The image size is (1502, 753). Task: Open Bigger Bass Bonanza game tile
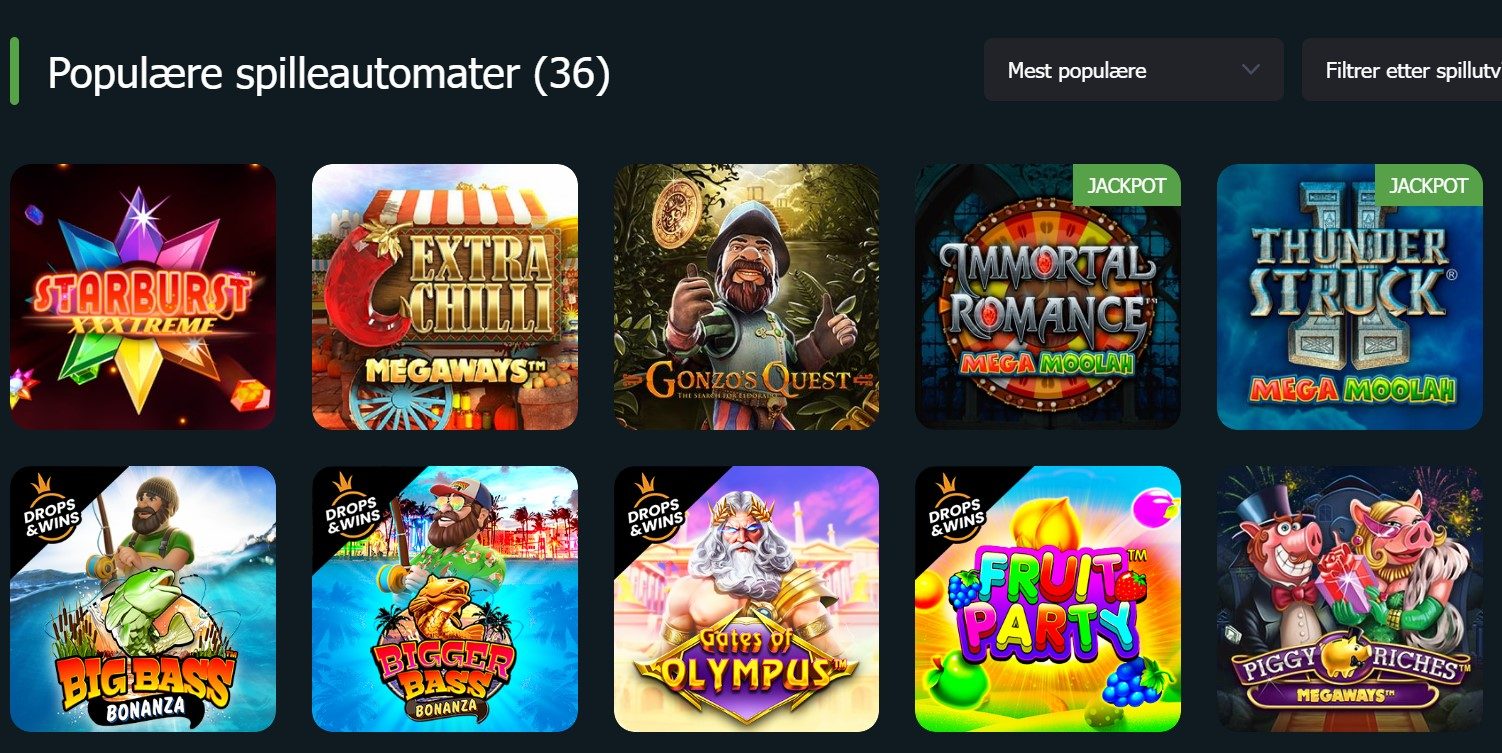pyautogui.click(x=445, y=599)
